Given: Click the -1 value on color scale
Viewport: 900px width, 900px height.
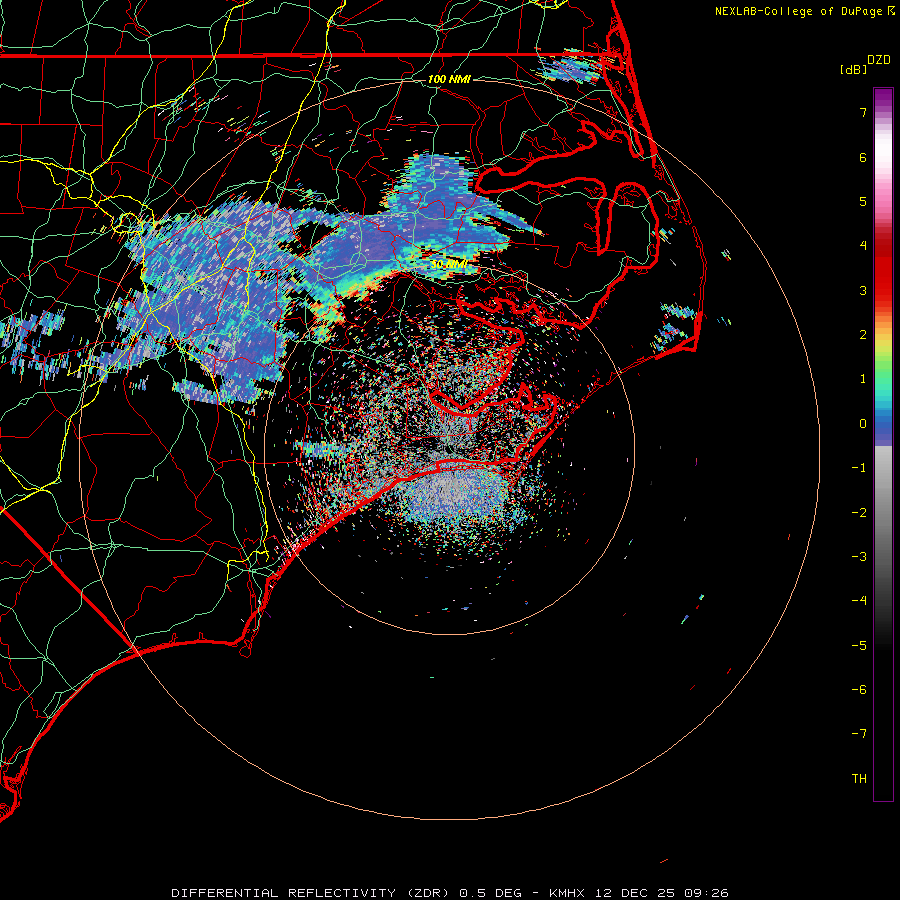Looking at the screenshot, I should [859, 468].
